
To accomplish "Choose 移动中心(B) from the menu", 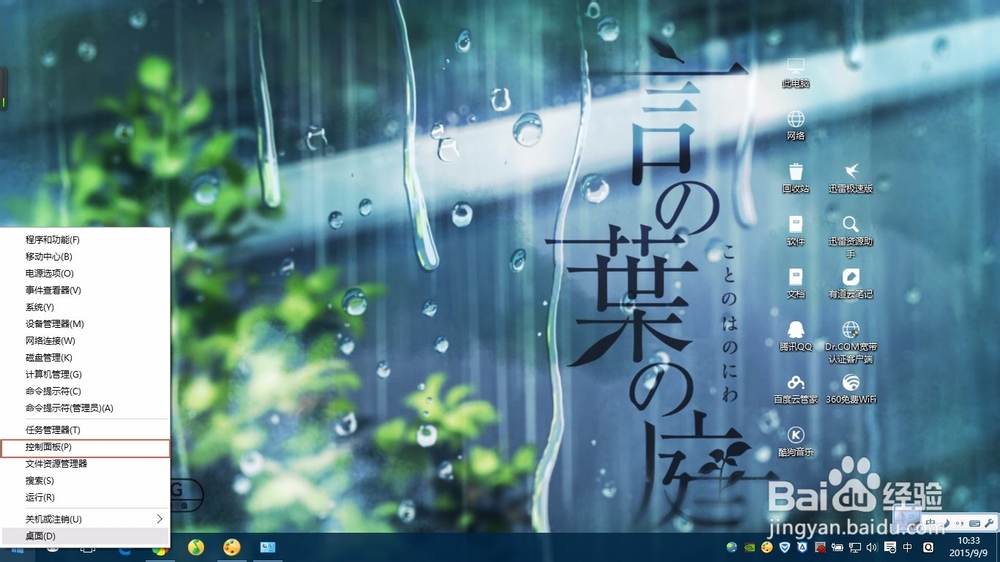I will (85, 256).
